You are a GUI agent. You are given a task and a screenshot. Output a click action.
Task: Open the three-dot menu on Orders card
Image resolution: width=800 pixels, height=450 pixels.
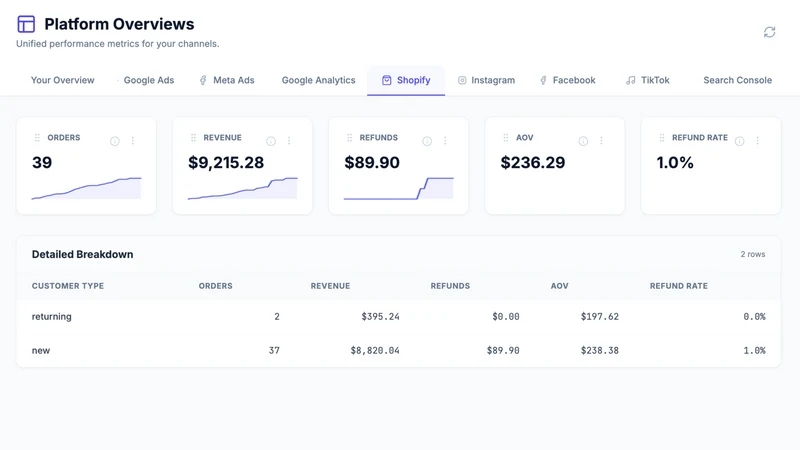pyautogui.click(x=133, y=140)
